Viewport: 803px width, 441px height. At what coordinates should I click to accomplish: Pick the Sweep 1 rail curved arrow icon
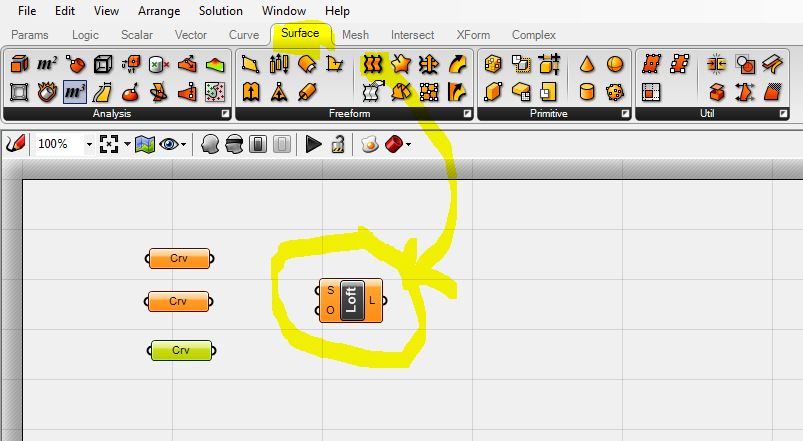coord(457,65)
